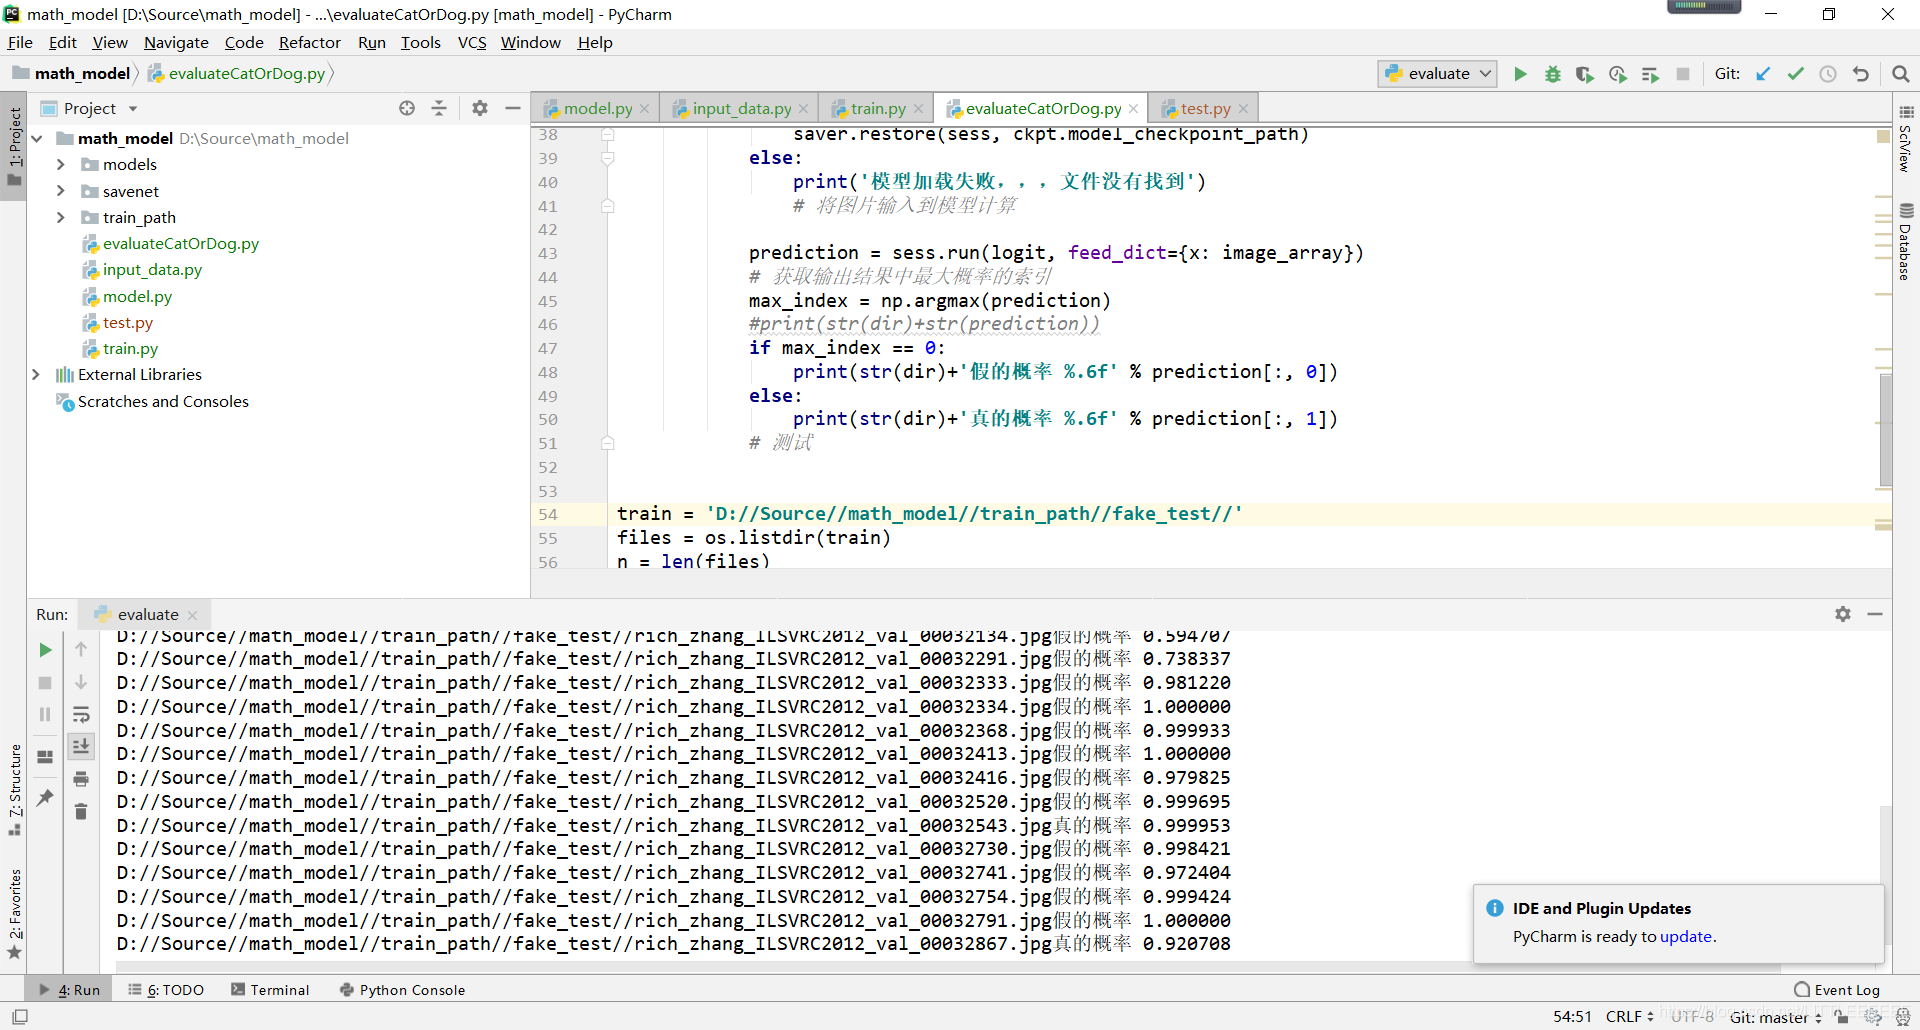1920x1030 pixels.
Task: Revert changes with the rollback arrow
Action: tap(1861, 74)
